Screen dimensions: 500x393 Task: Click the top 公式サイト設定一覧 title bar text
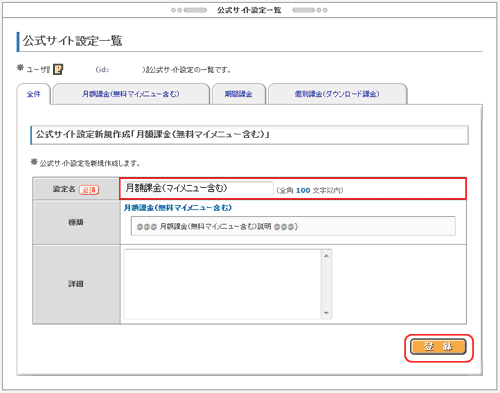pyautogui.click(x=249, y=10)
